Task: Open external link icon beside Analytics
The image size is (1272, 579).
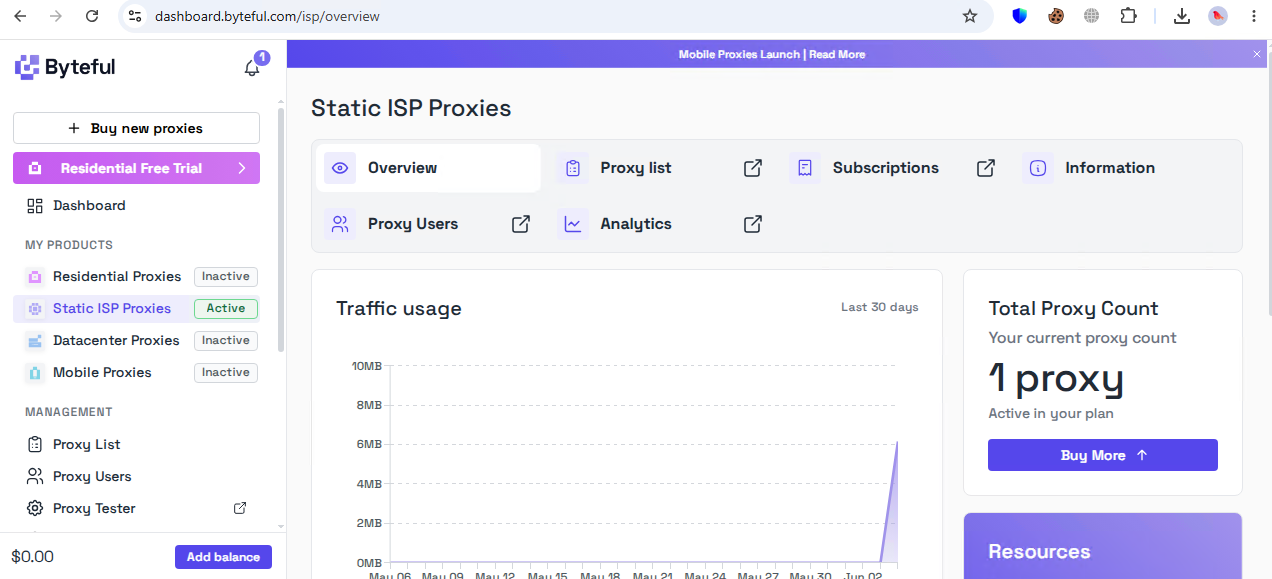Action: point(753,224)
